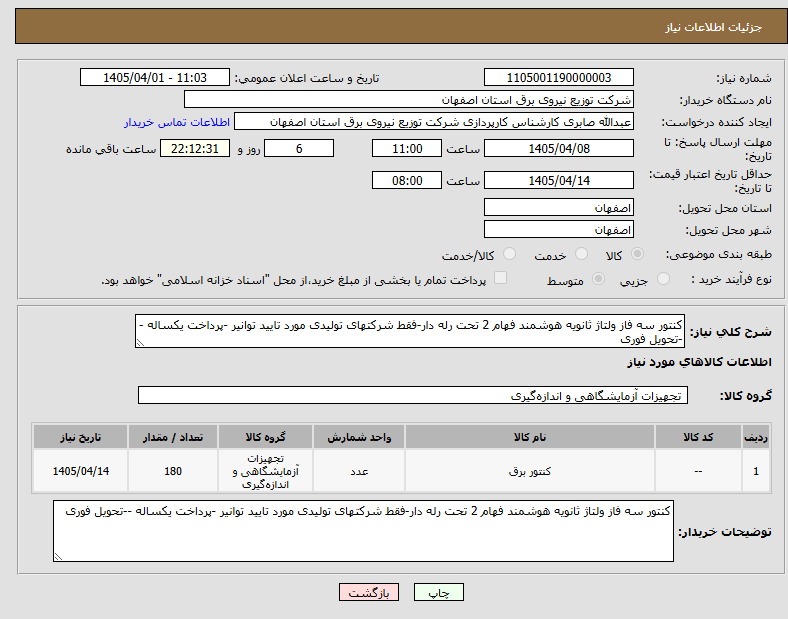Click the remaining days field showing 6
This screenshot has width=788, height=619.
tap(299, 148)
